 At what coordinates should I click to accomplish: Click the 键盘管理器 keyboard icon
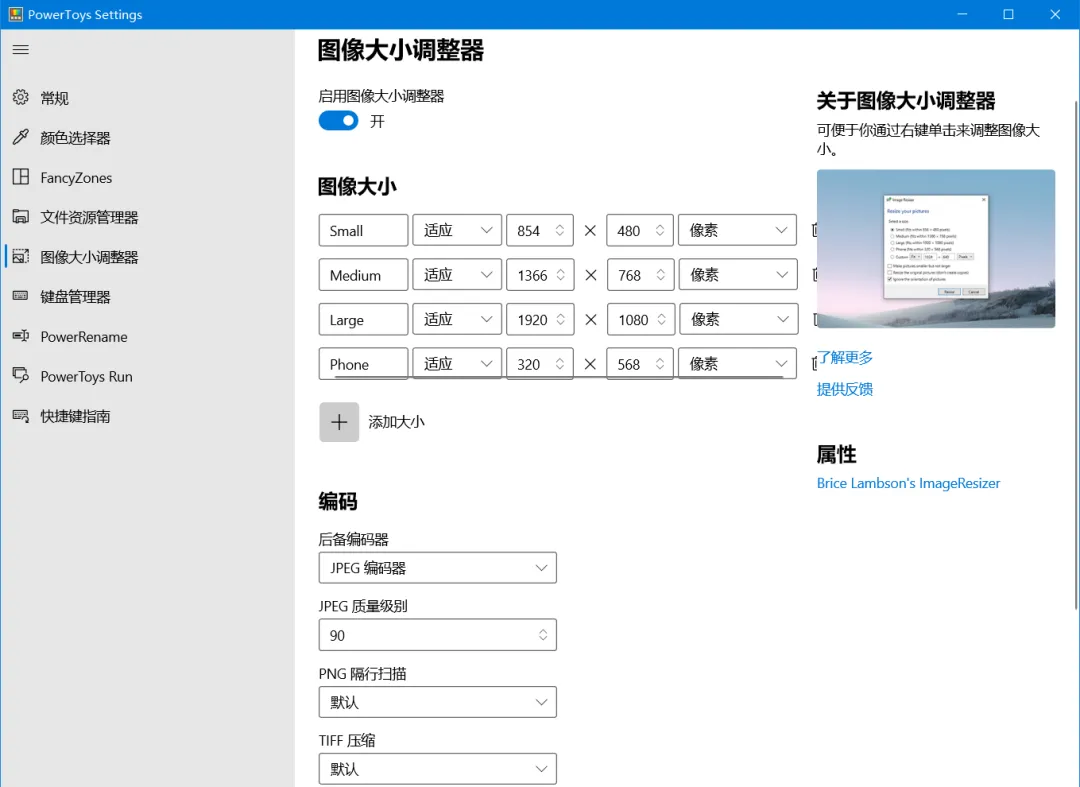pos(21,296)
